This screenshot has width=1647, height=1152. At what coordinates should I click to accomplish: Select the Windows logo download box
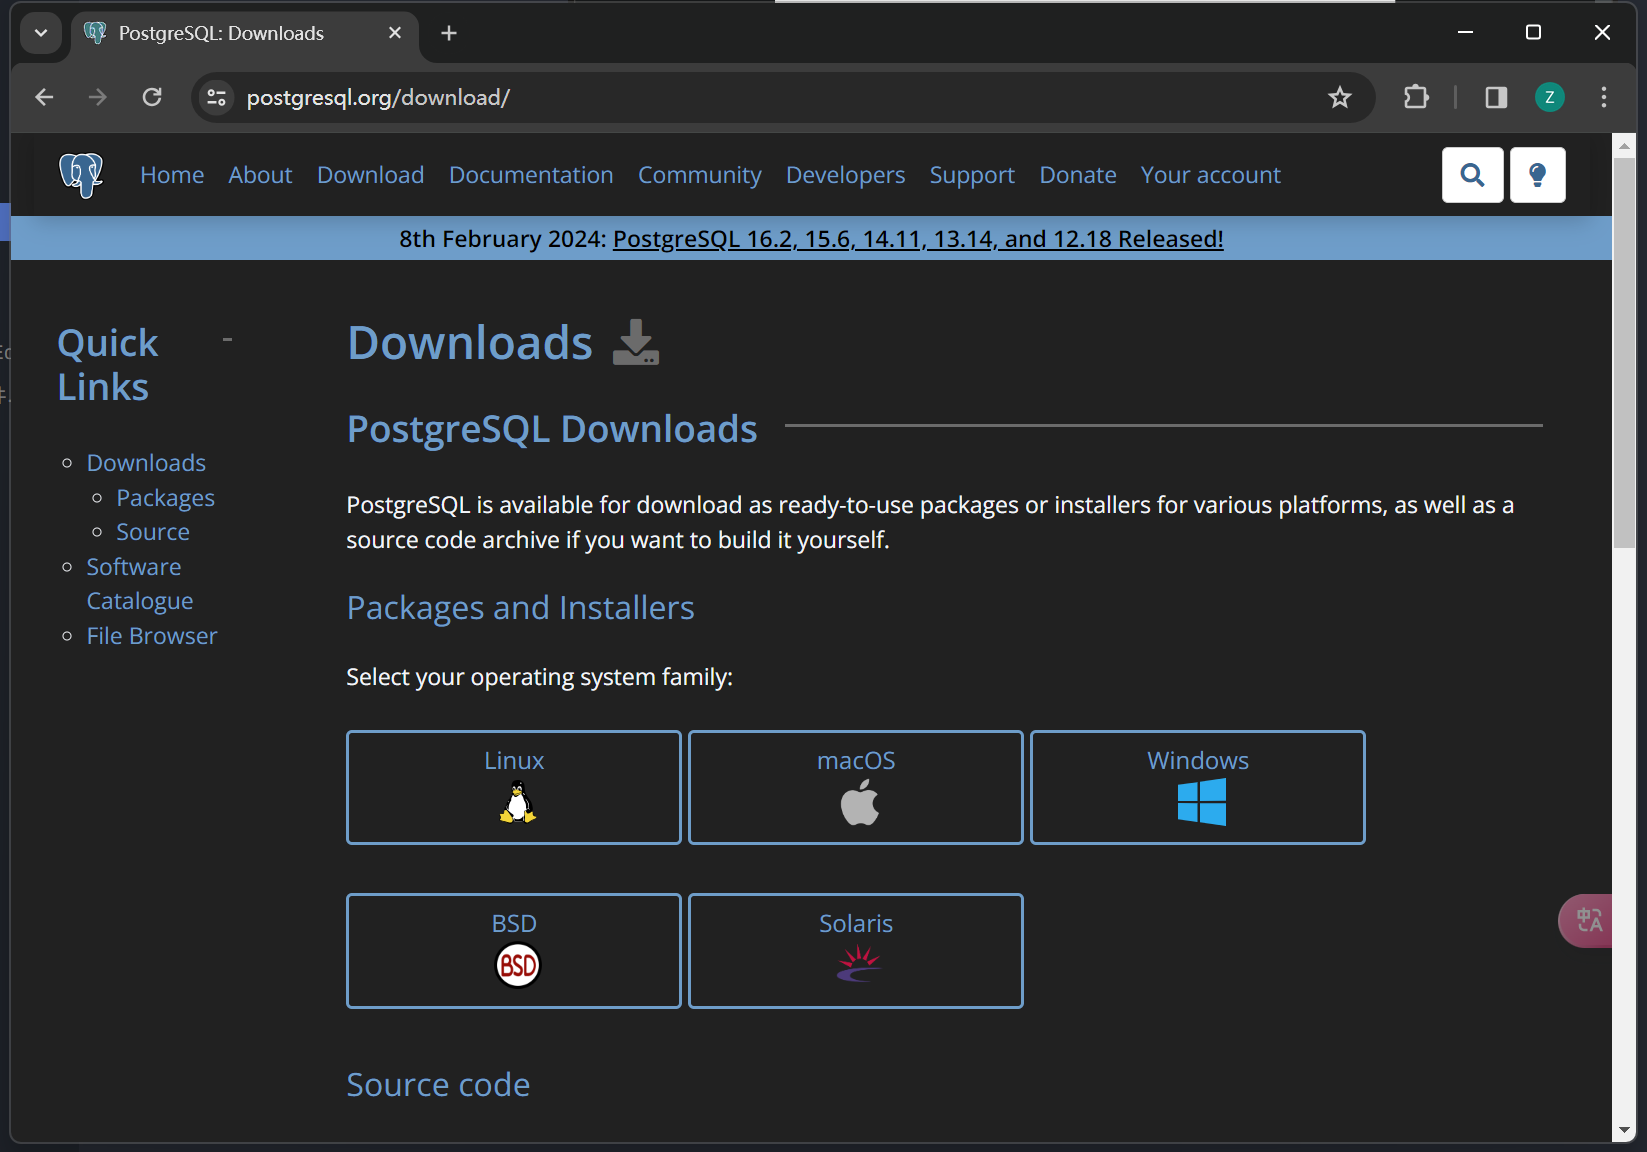[1198, 788]
